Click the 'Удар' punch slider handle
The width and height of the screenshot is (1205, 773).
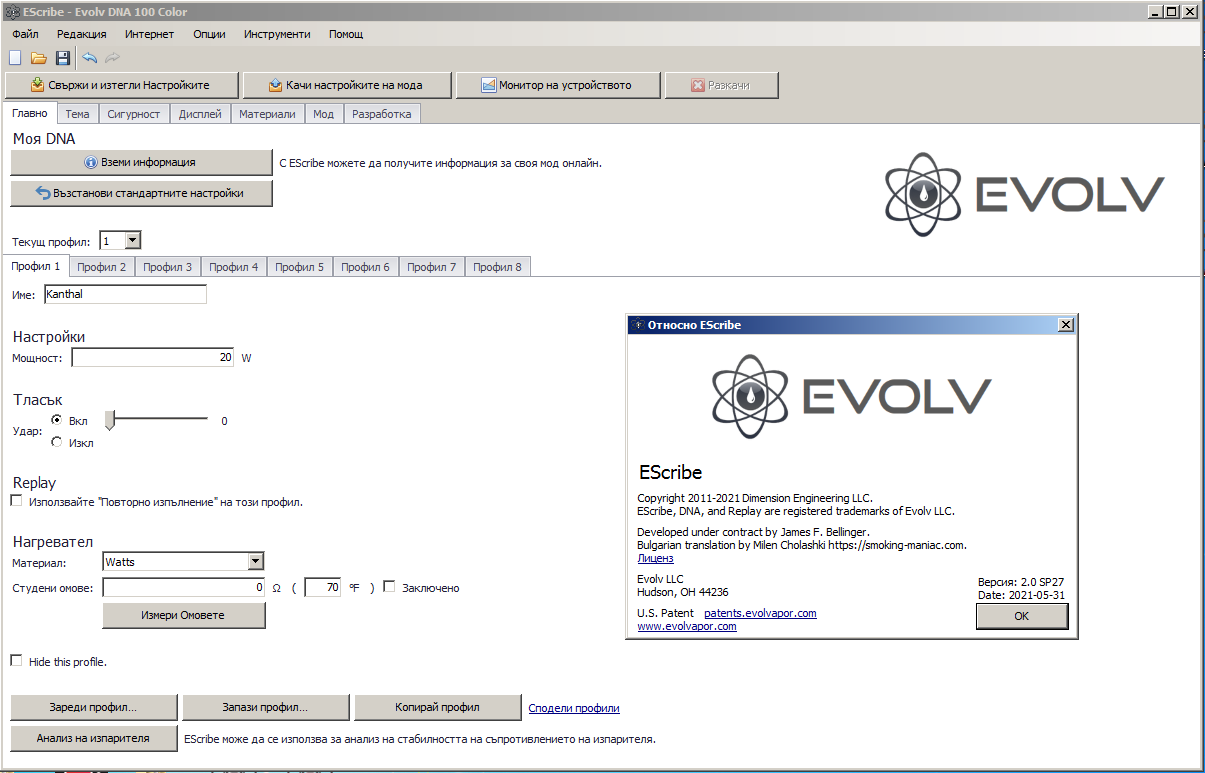[110, 421]
